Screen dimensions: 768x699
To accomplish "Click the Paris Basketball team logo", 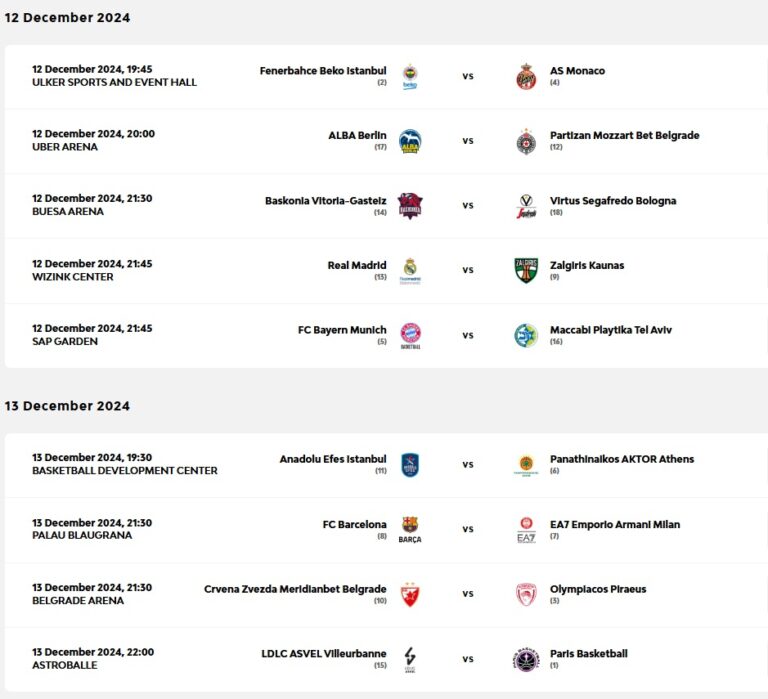I will pyautogui.click(x=526, y=659).
